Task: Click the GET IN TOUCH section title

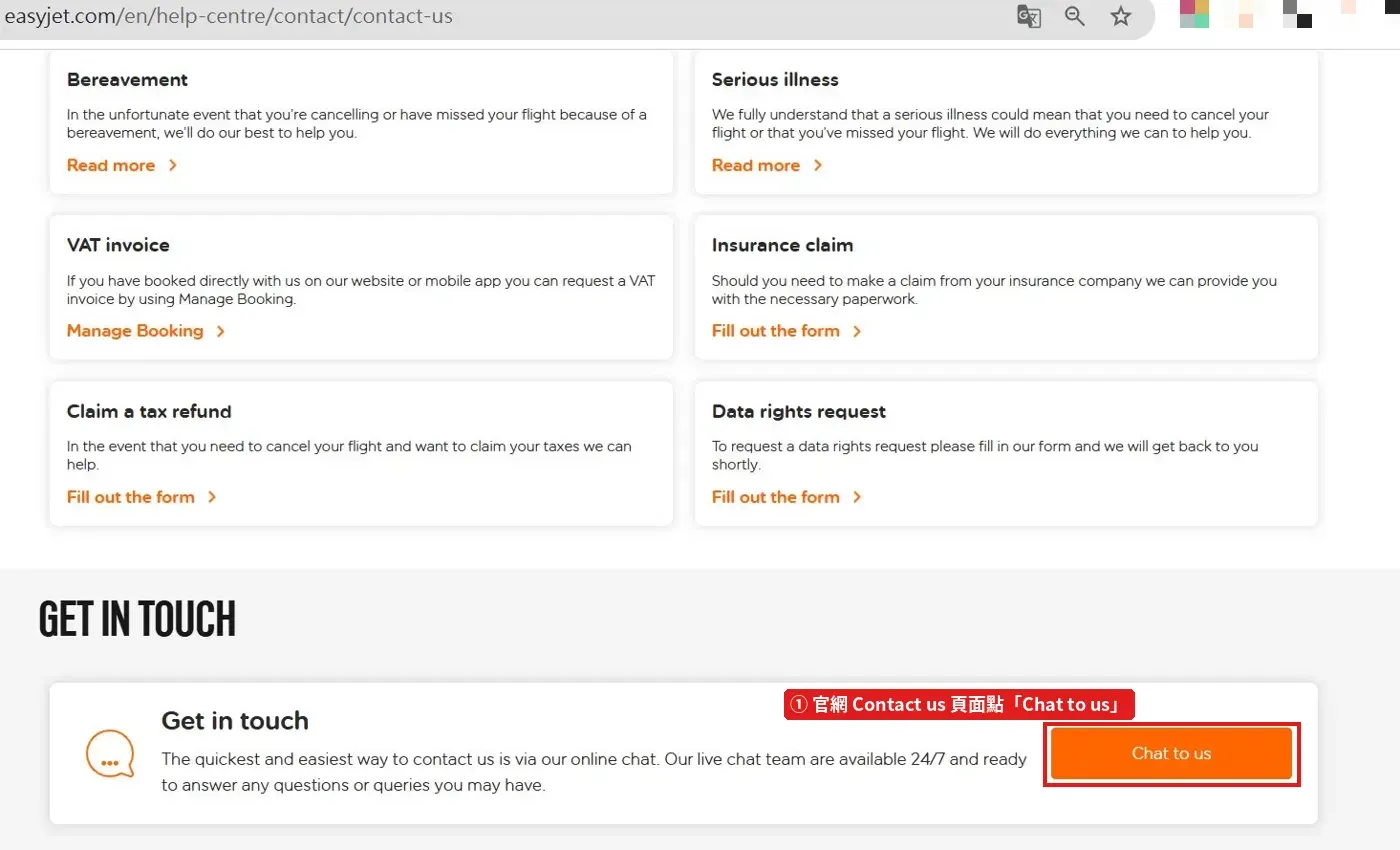Action: pos(137,620)
